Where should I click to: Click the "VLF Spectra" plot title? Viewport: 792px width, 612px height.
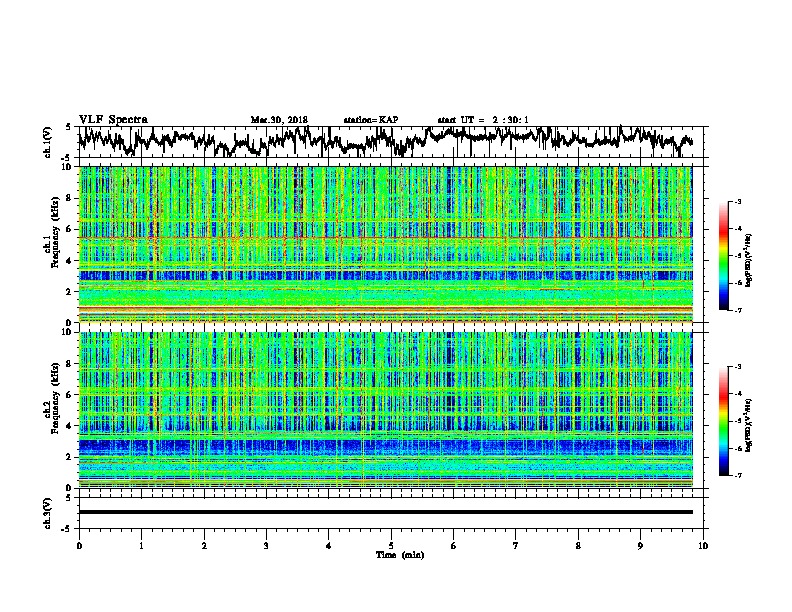[x=113, y=119]
